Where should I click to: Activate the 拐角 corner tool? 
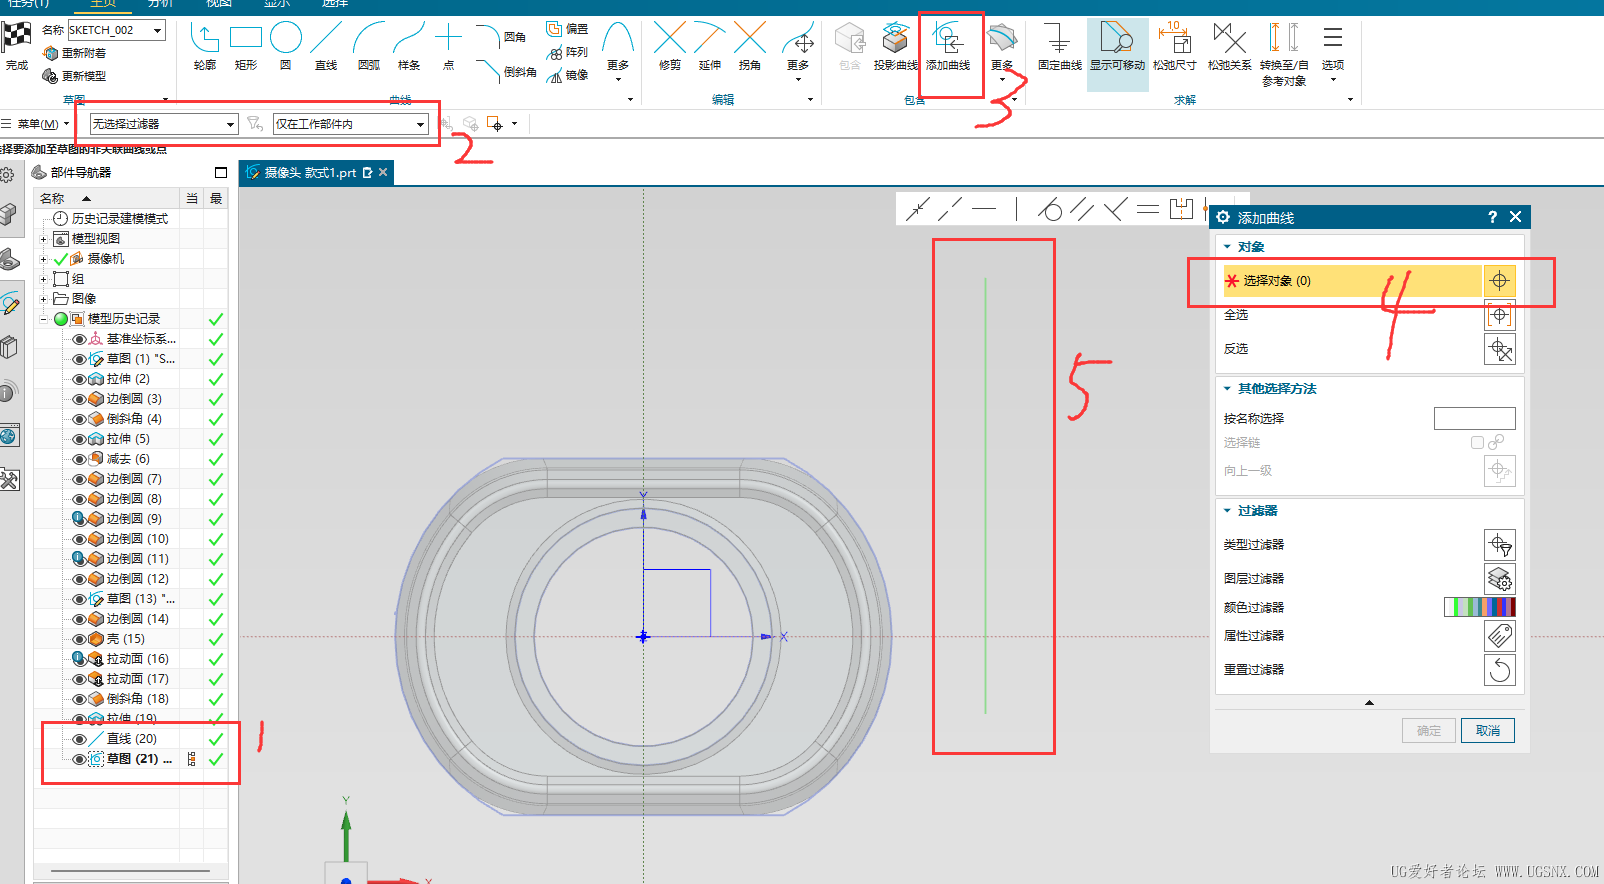[750, 39]
